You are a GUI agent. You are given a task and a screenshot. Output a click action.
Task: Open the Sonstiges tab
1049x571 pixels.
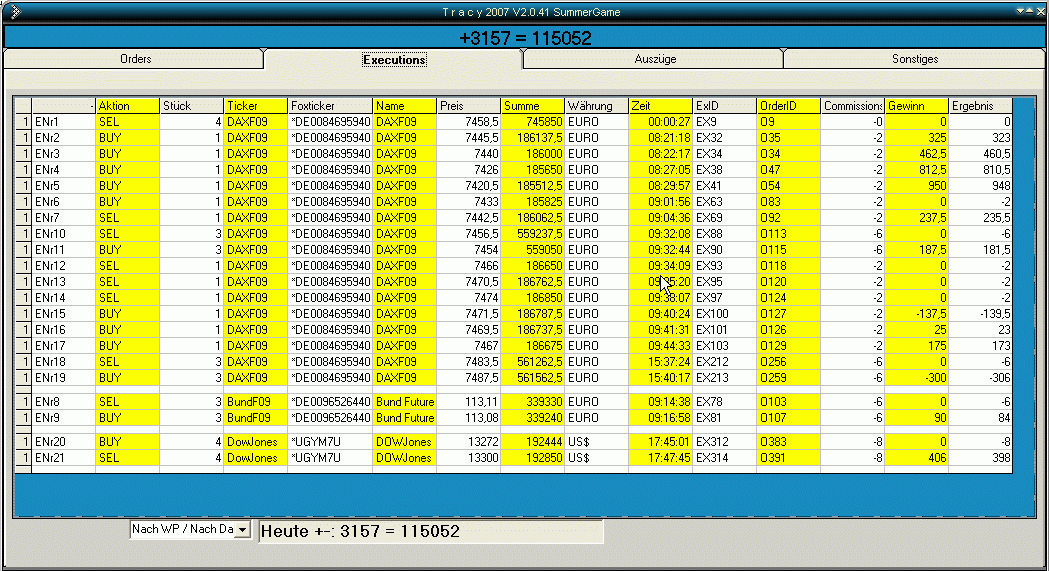pyautogui.click(x=914, y=59)
